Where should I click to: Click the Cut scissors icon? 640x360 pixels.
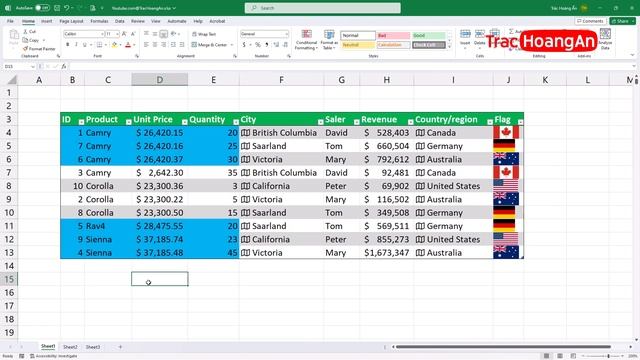click(26, 31)
